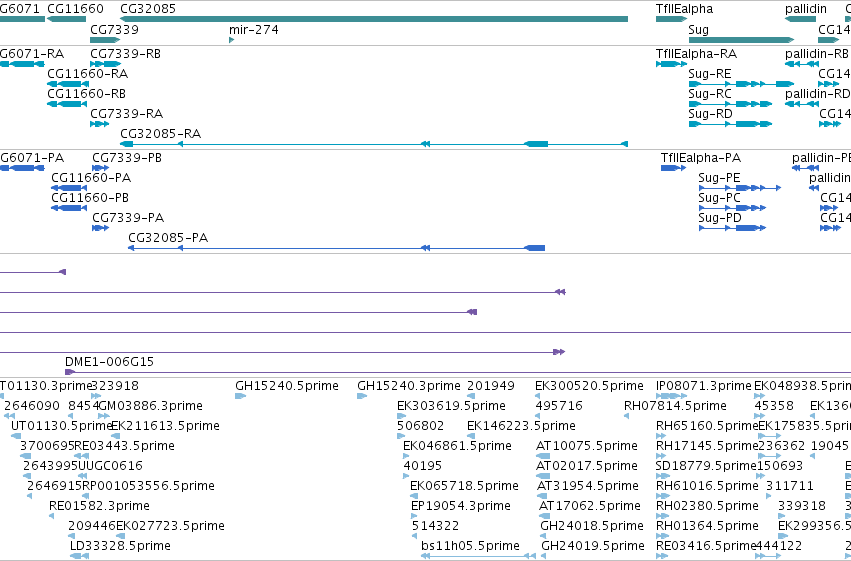Select EST RP001053556.5prime
This screenshot has height=561, width=851.
tap(148, 487)
